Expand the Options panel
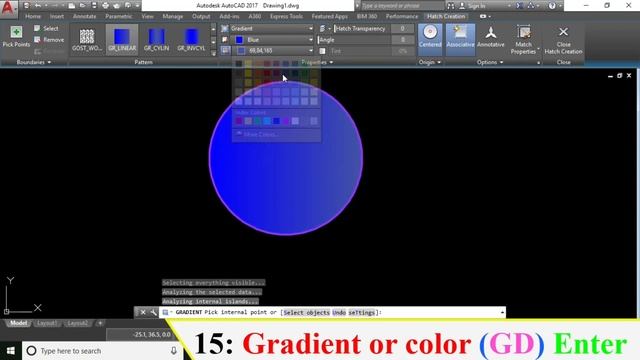This screenshot has width=640, height=360. pyautogui.click(x=490, y=62)
